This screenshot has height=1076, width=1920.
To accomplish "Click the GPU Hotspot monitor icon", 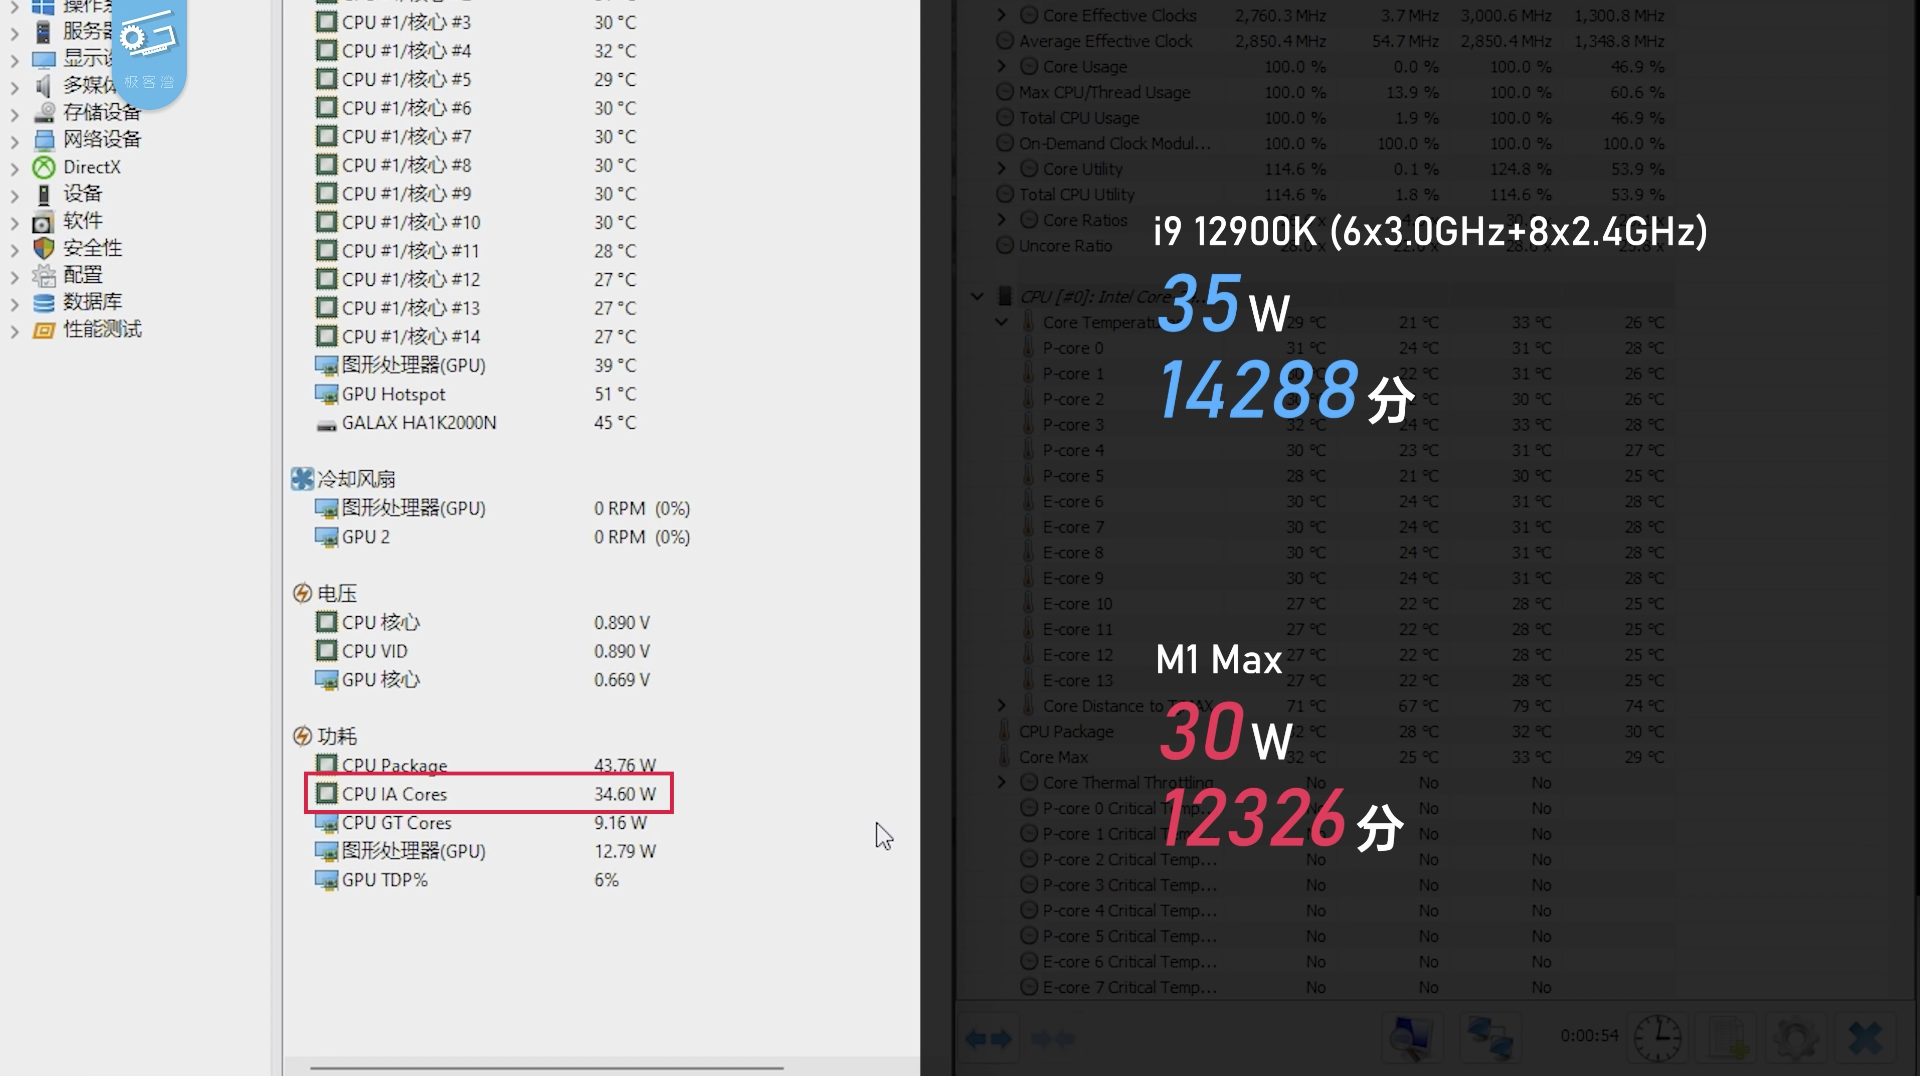I will [x=326, y=394].
